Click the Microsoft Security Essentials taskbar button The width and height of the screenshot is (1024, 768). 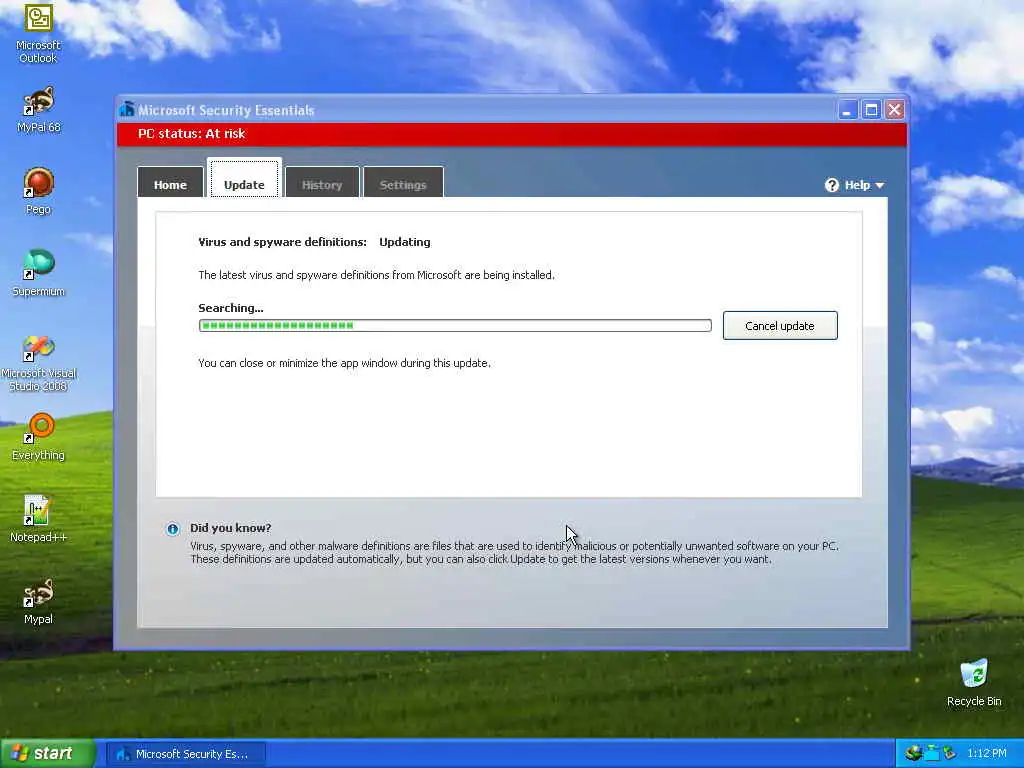pyautogui.click(x=186, y=754)
